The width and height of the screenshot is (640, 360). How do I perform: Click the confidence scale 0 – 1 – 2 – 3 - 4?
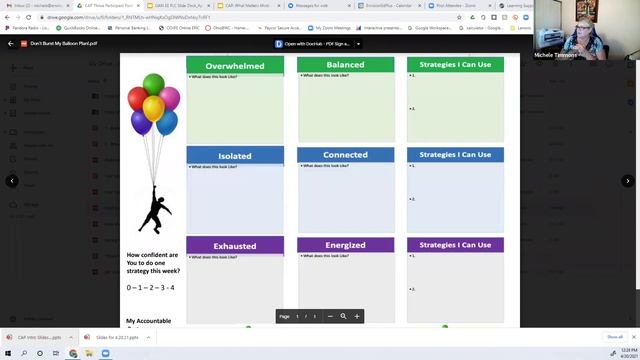150,288
